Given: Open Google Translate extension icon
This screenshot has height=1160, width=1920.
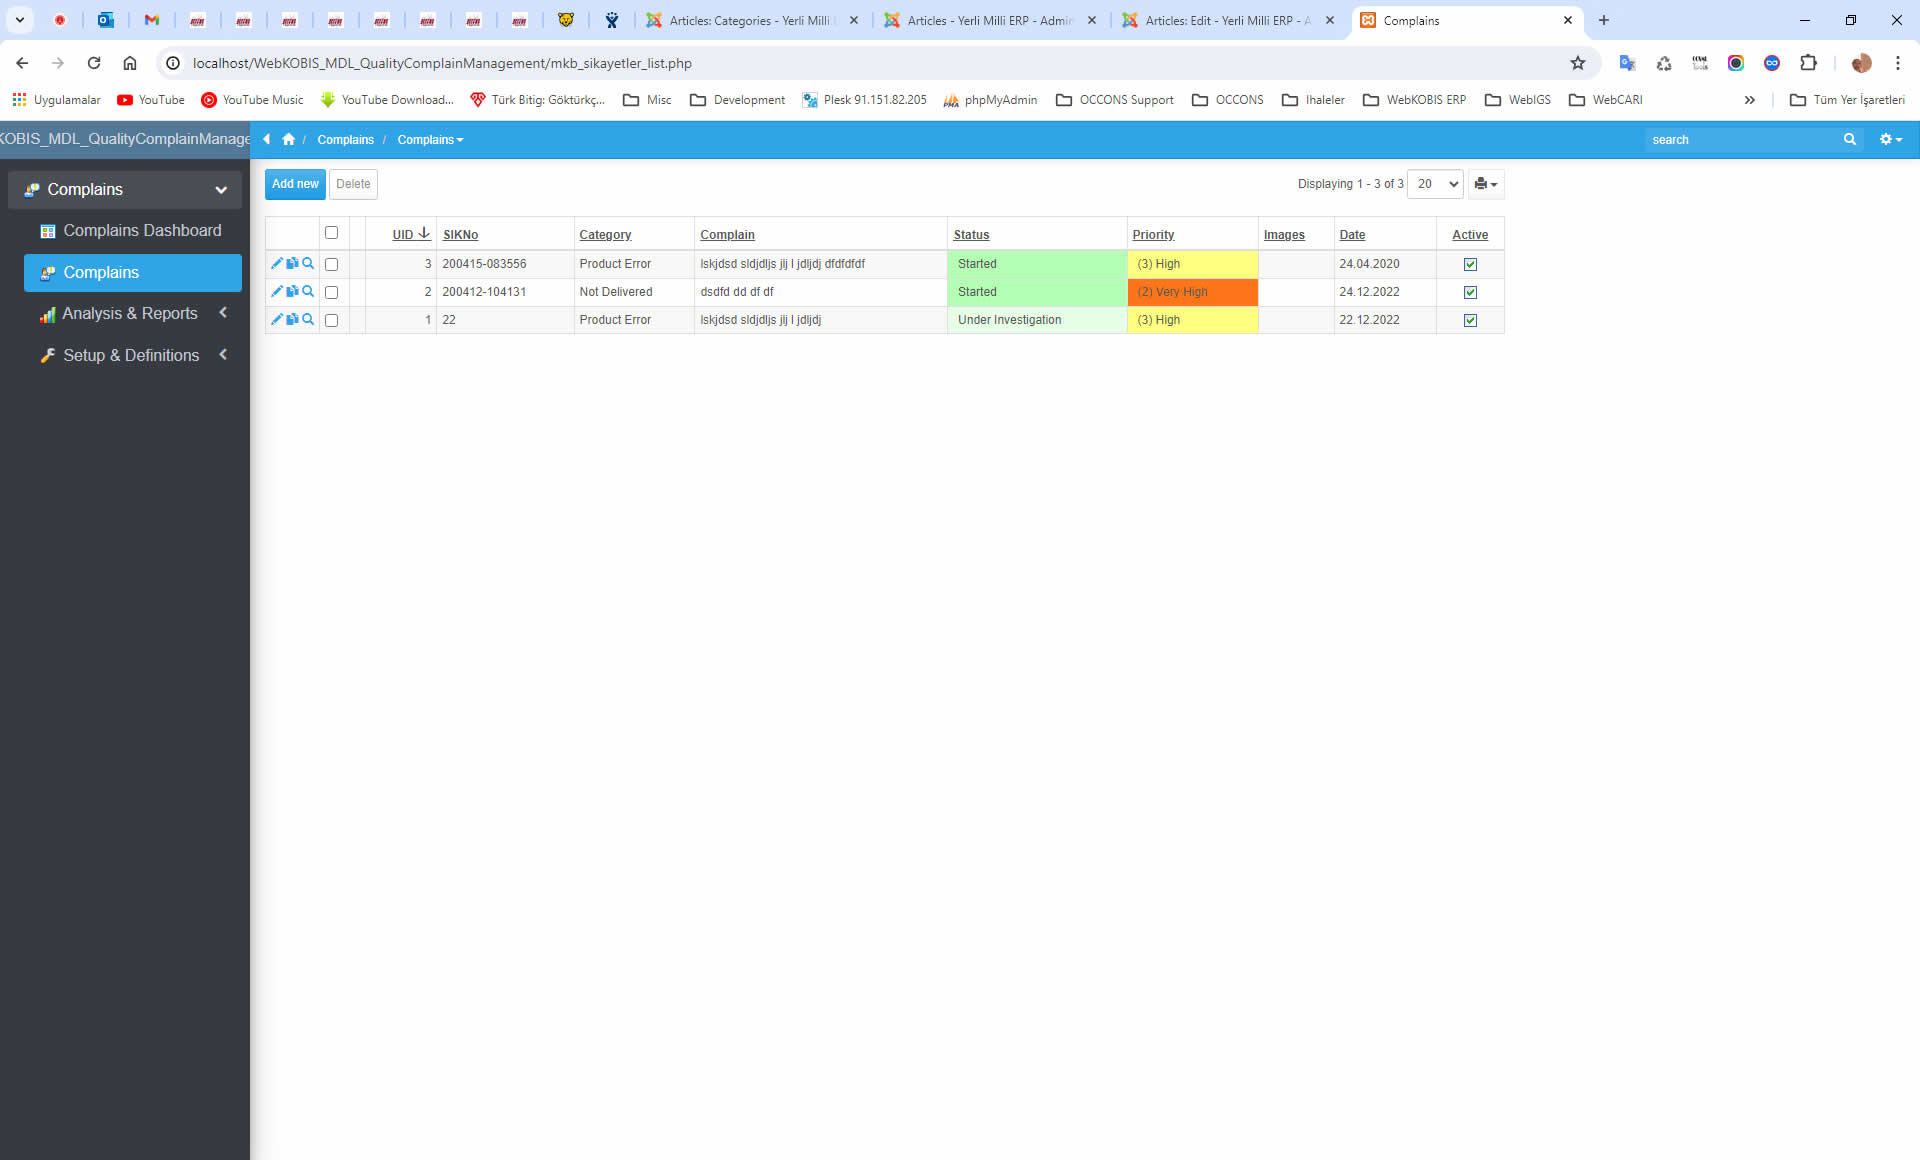Looking at the screenshot, I should 1627,63.
